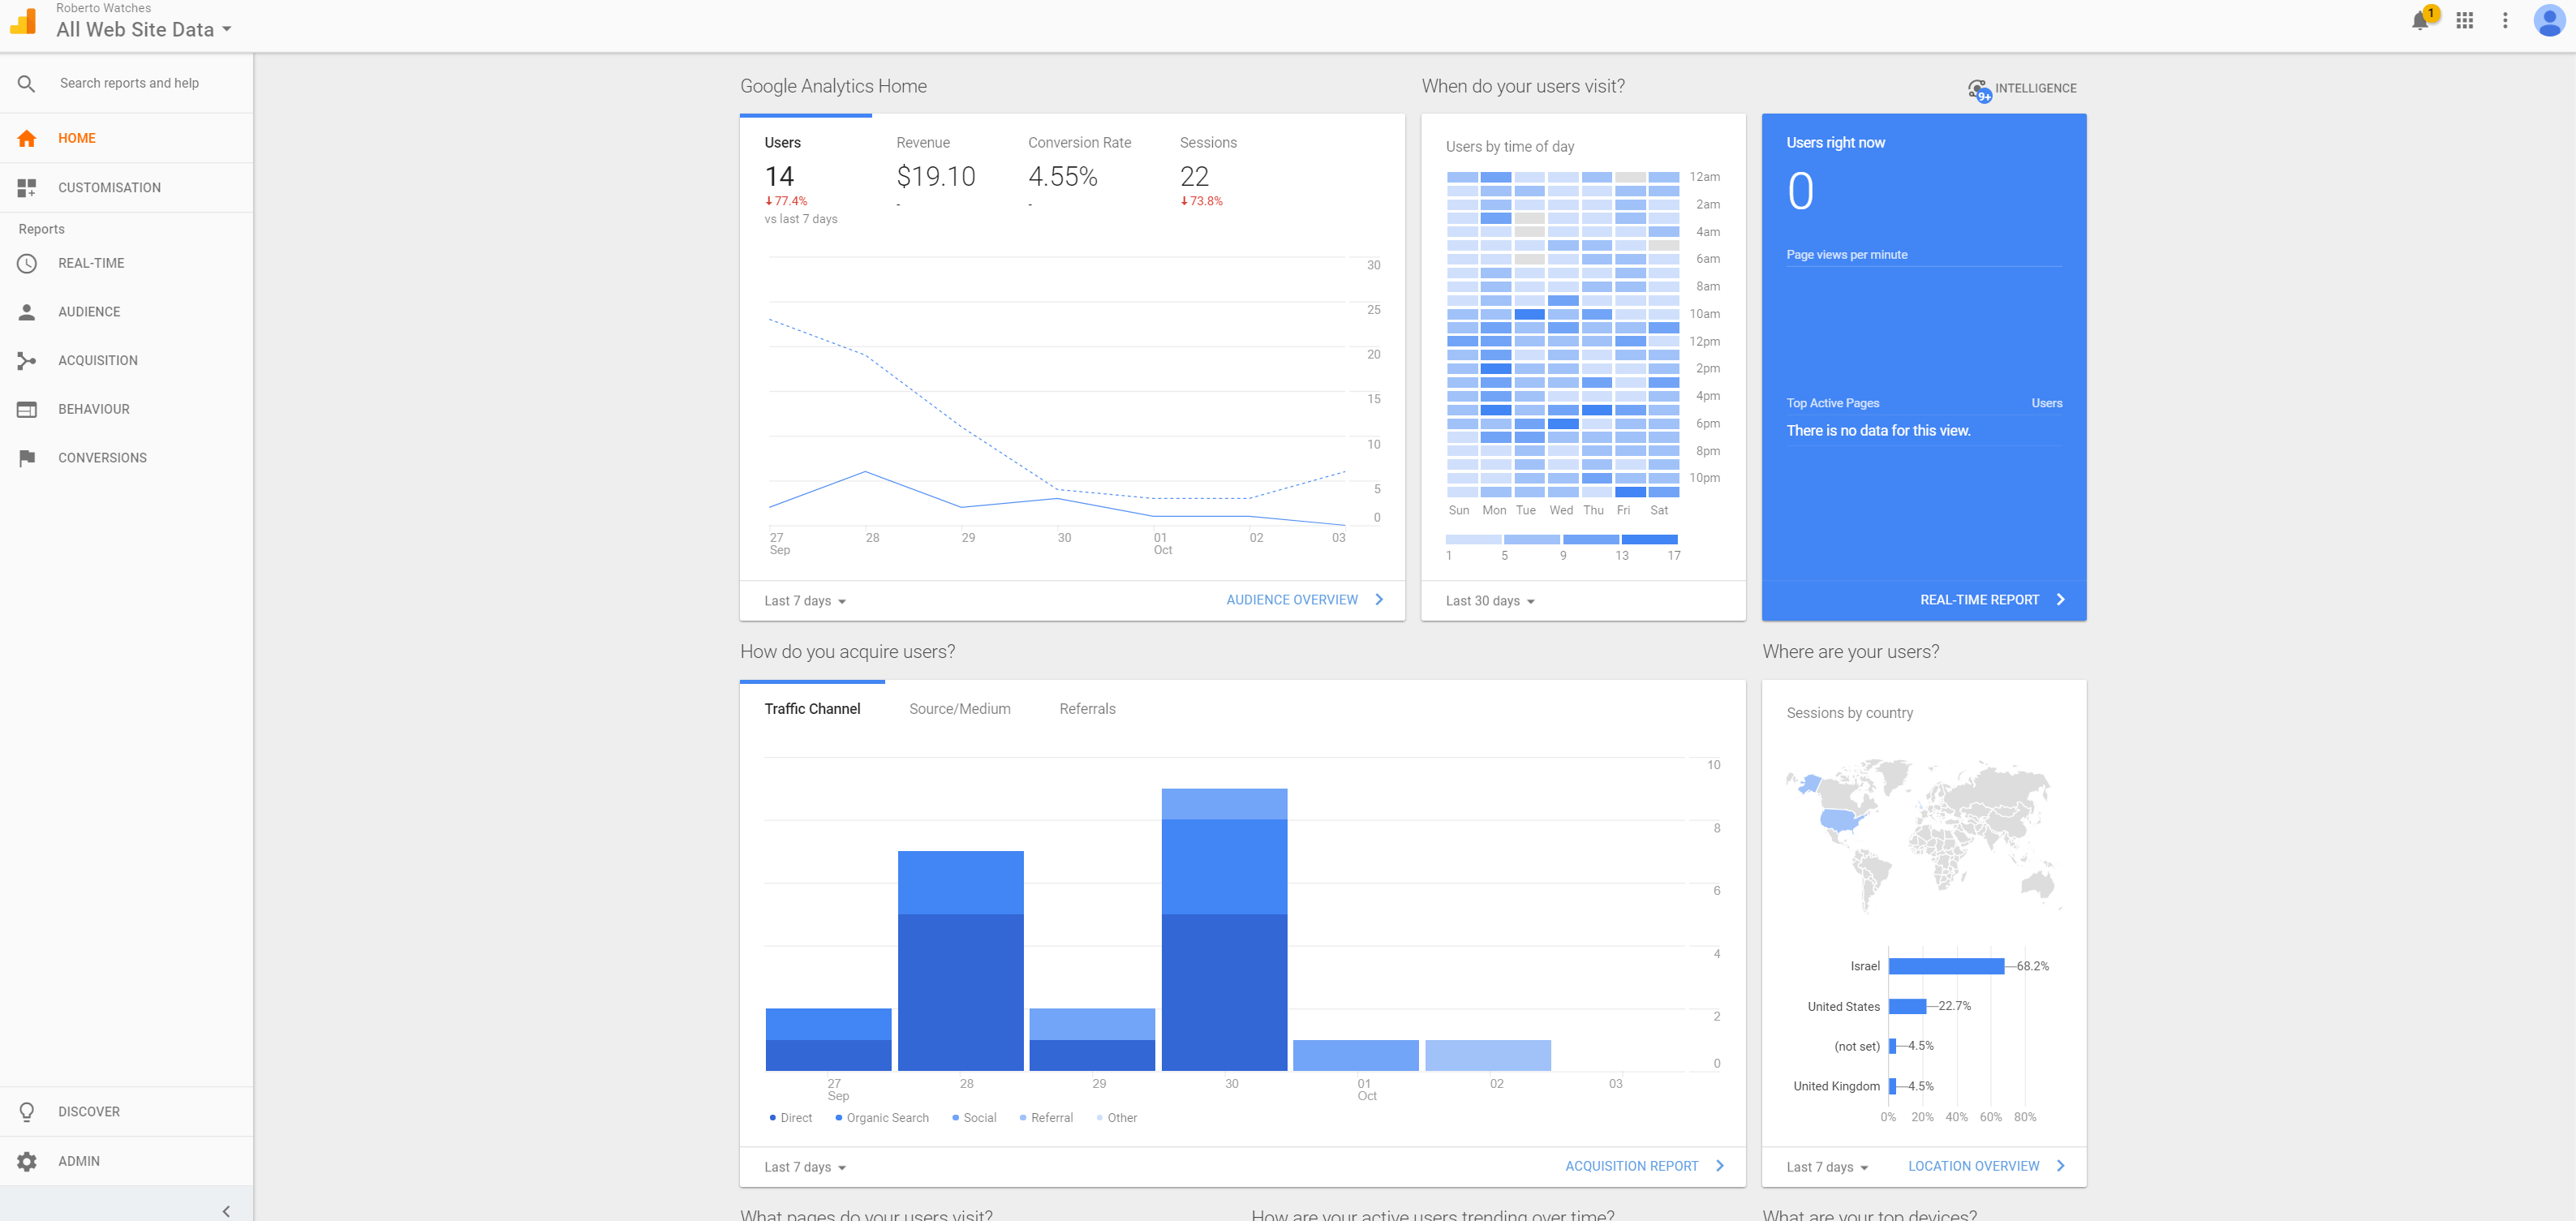Open the Last 30 days date dropdown
The height and width of the screenshot is (1221, 2576).
[1490, 601]
